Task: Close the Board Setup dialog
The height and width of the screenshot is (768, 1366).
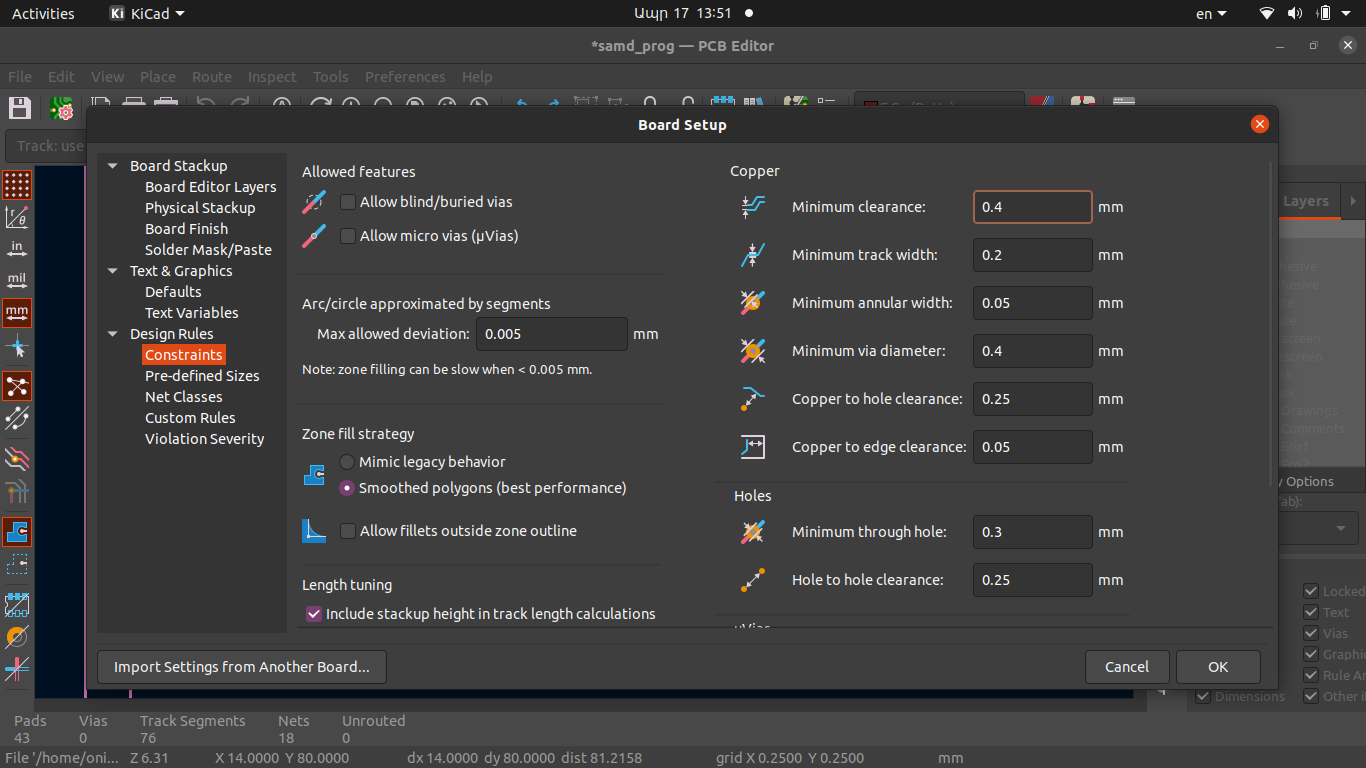Action: tap(1260, 124)
